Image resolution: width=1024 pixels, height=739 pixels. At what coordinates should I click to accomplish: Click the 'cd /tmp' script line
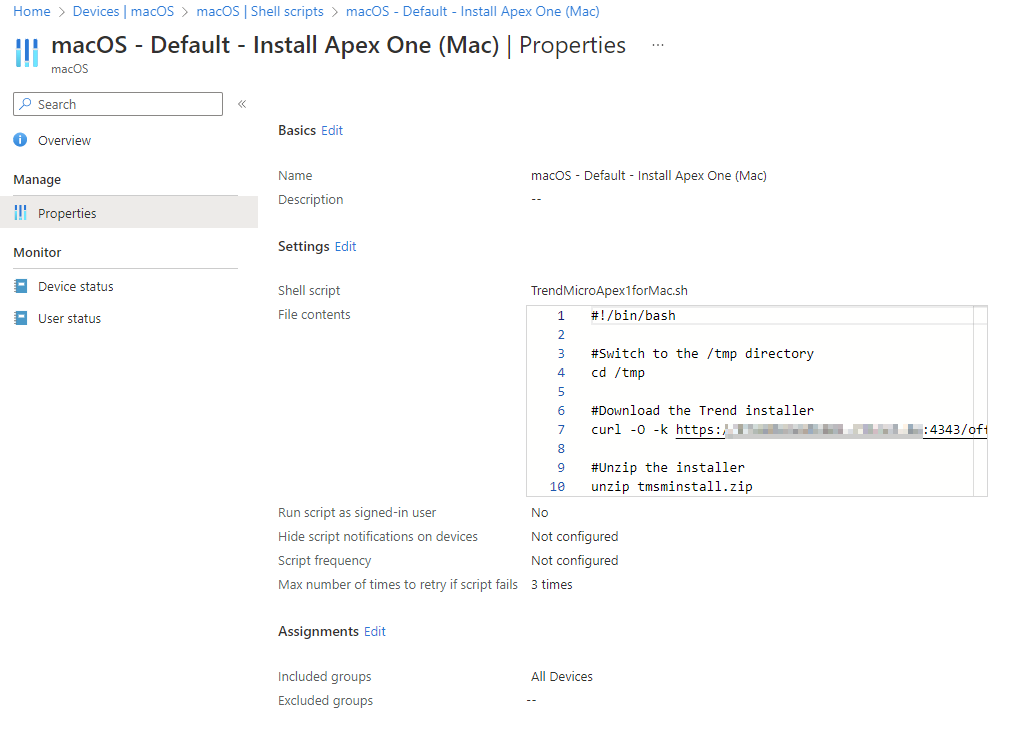coord(618,373)
